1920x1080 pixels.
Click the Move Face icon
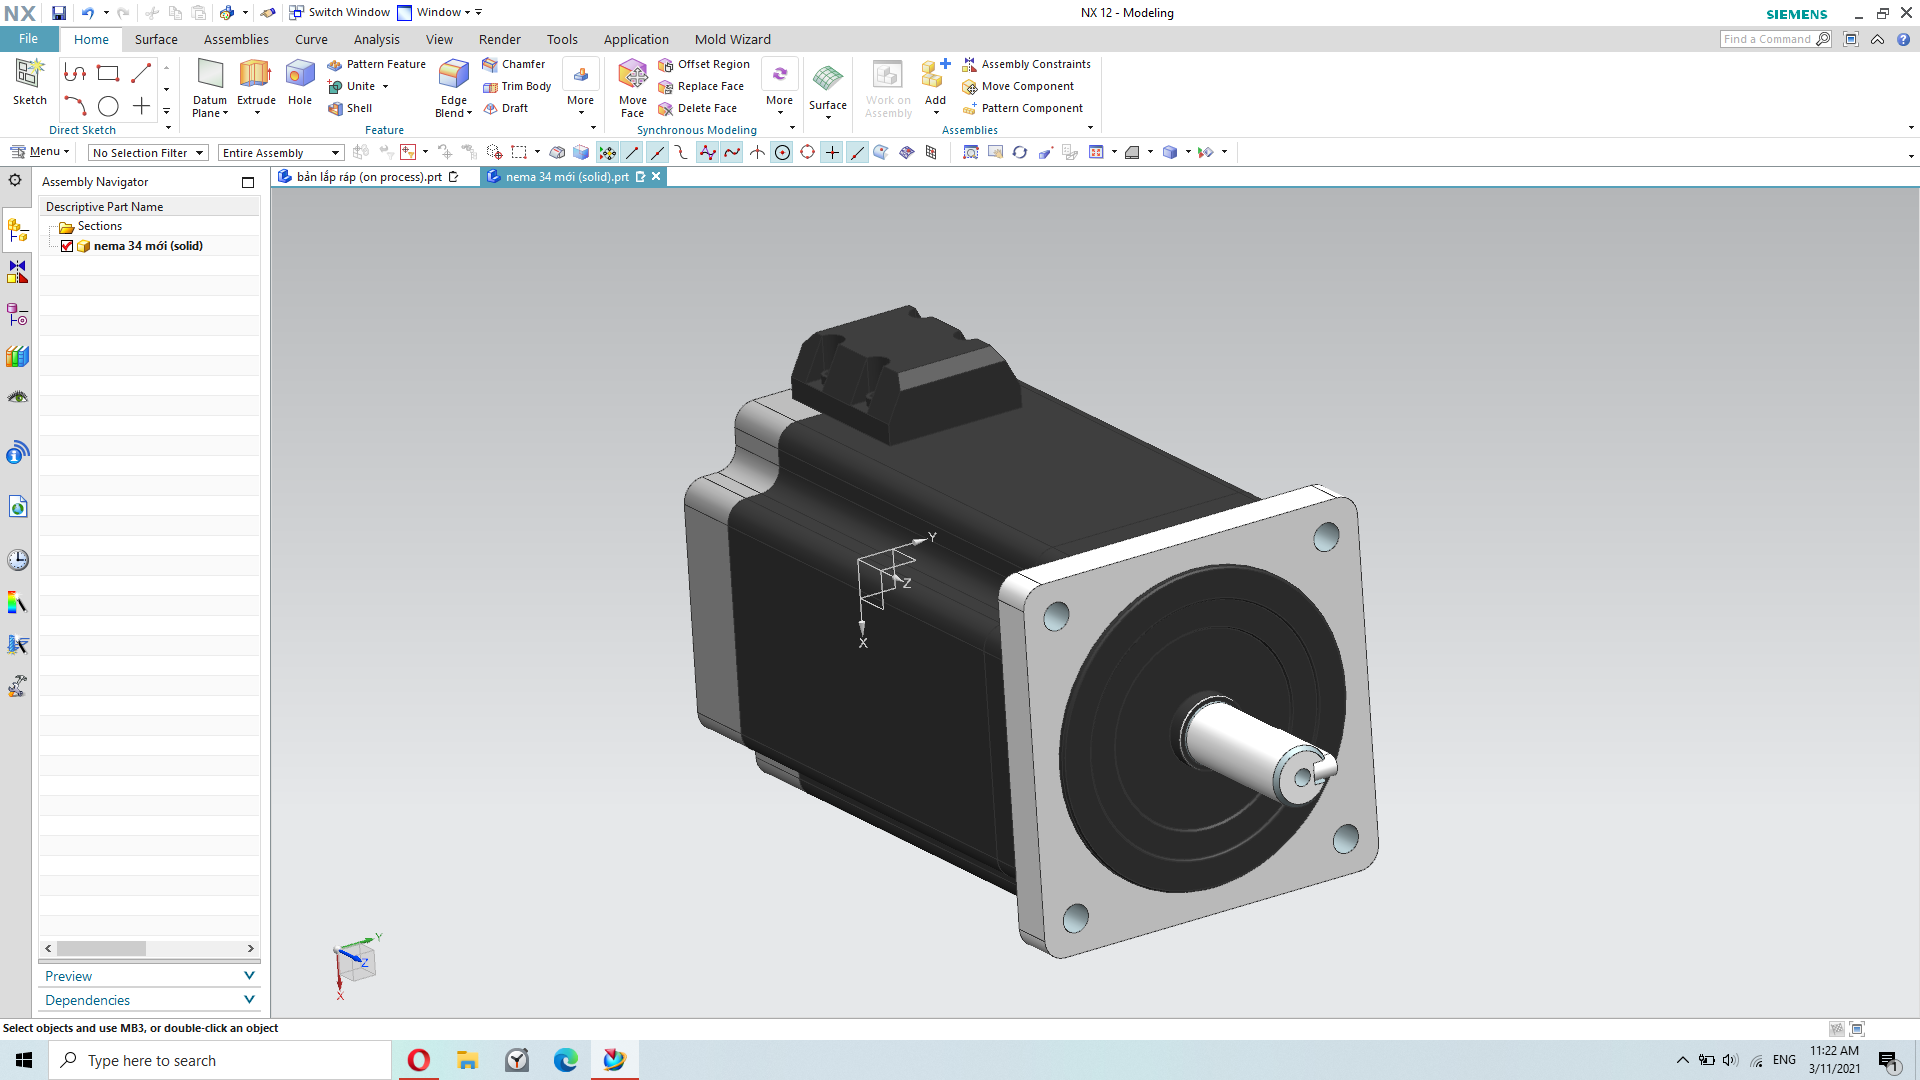click(x=632, y=74)
